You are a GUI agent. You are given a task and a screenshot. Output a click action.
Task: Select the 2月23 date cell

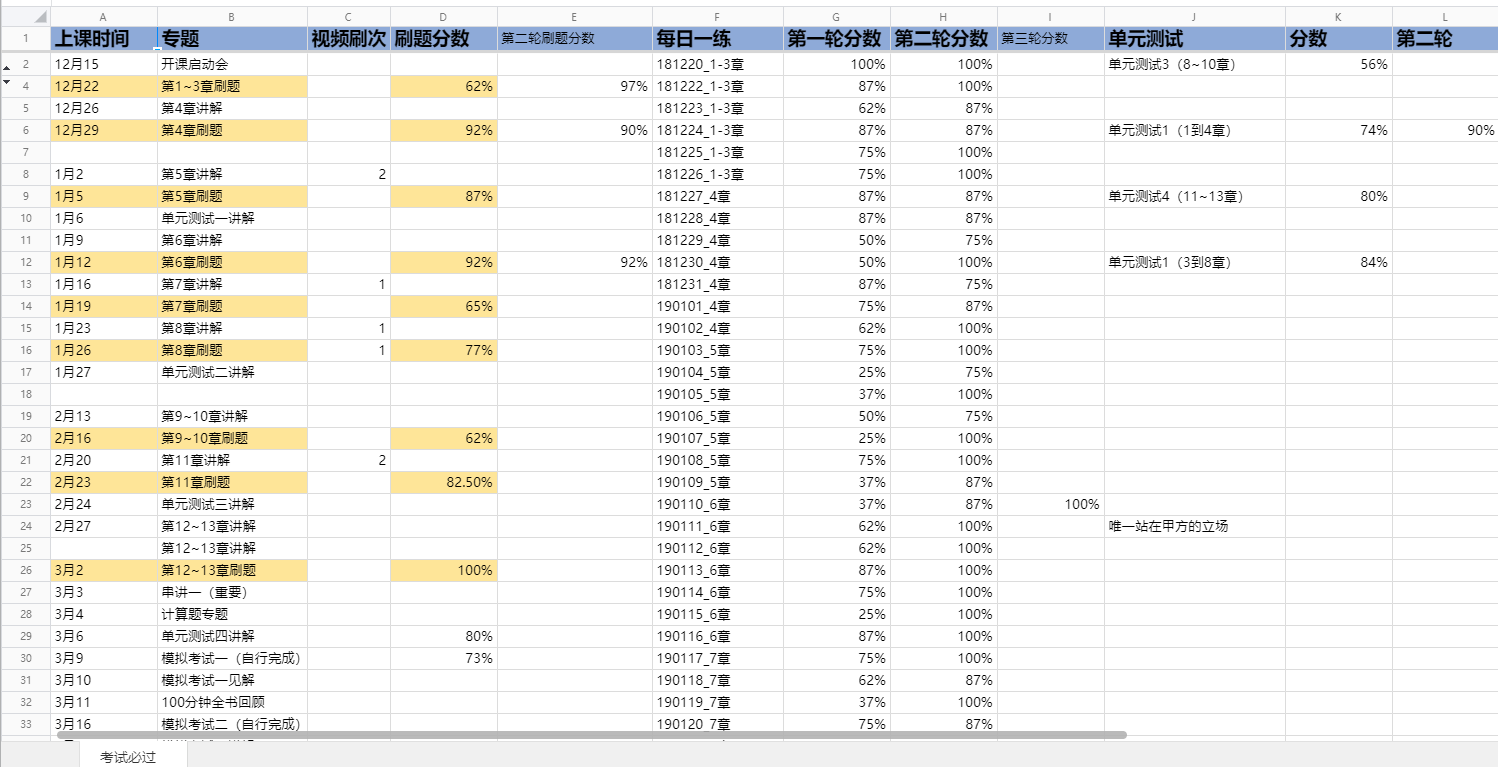[104, 482]
